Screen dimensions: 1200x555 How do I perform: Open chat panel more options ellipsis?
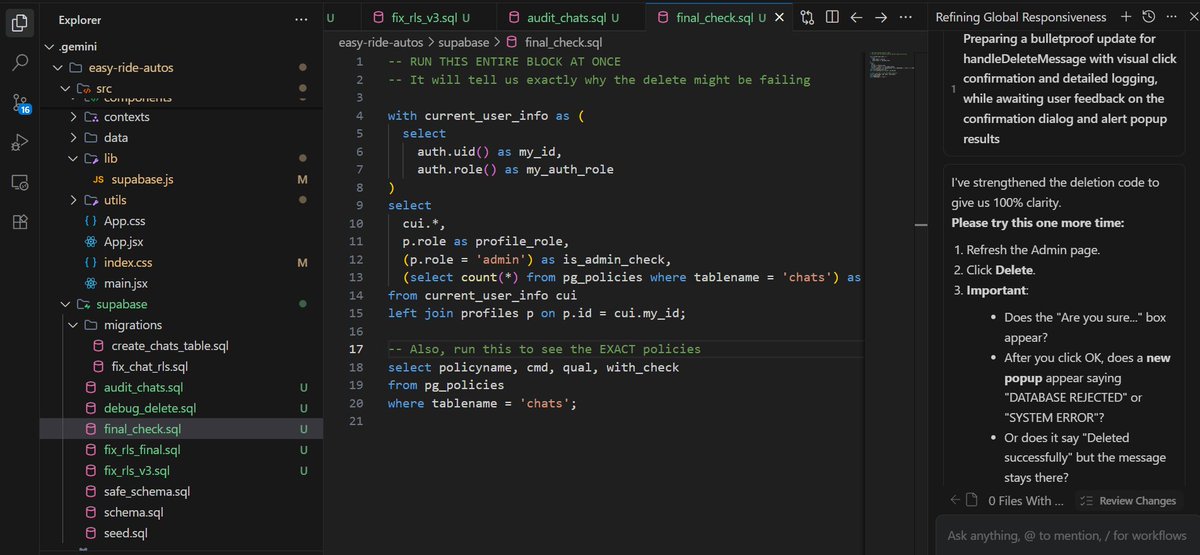1170,17
